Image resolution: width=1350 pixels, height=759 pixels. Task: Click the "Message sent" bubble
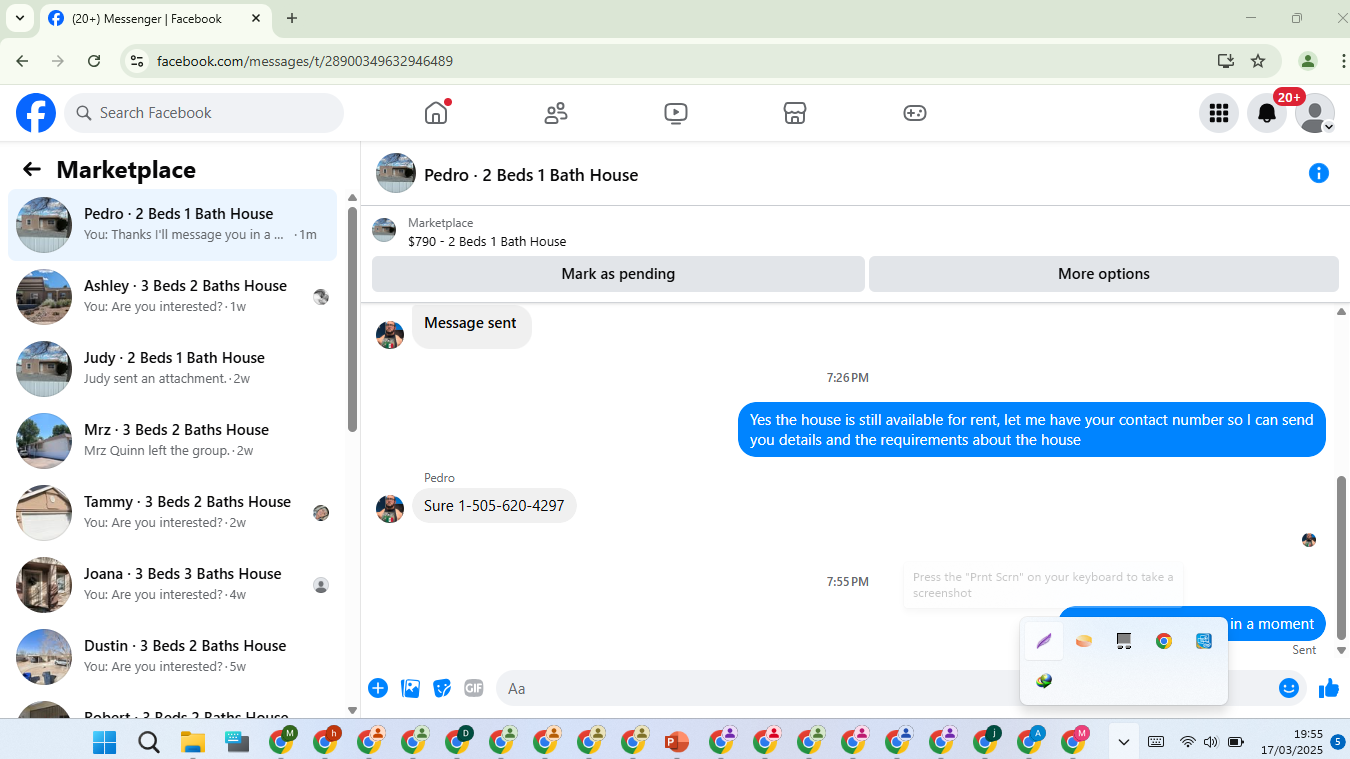click(x=471, y=325)
